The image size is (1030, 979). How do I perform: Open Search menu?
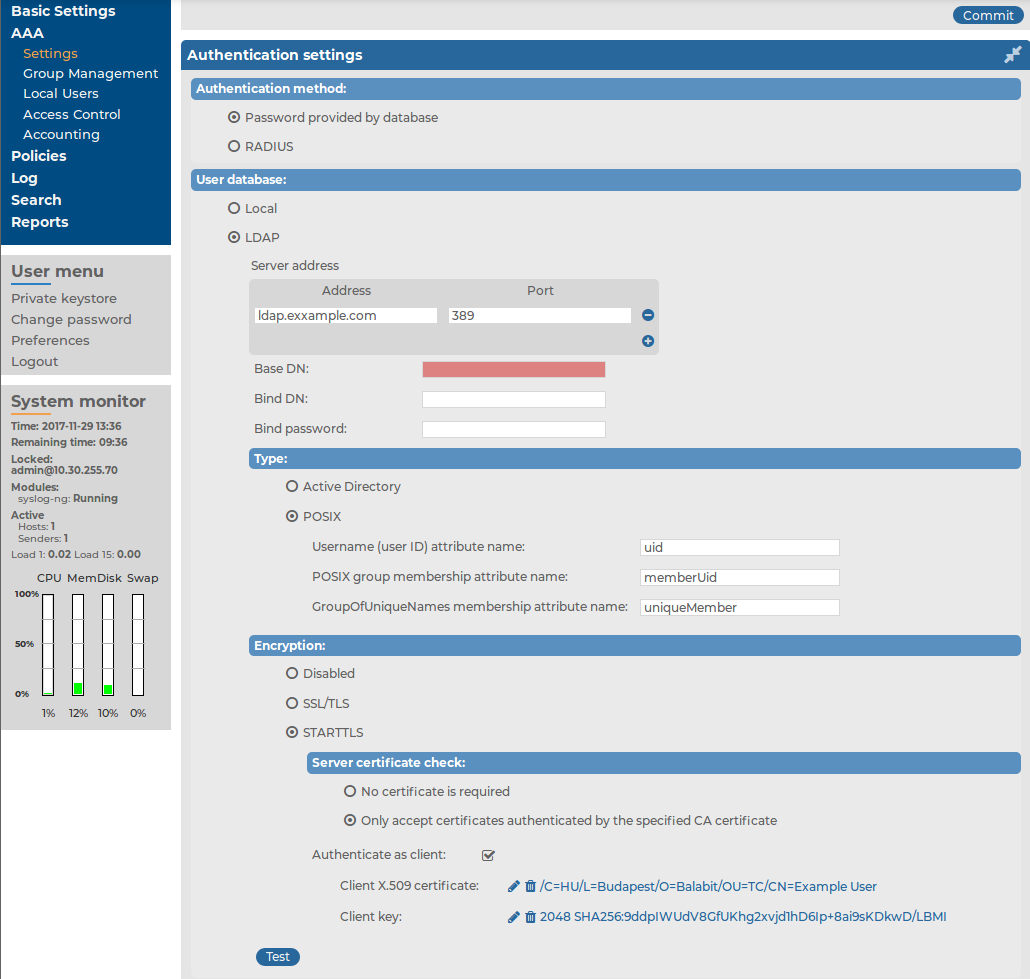(x=36, y=200)
